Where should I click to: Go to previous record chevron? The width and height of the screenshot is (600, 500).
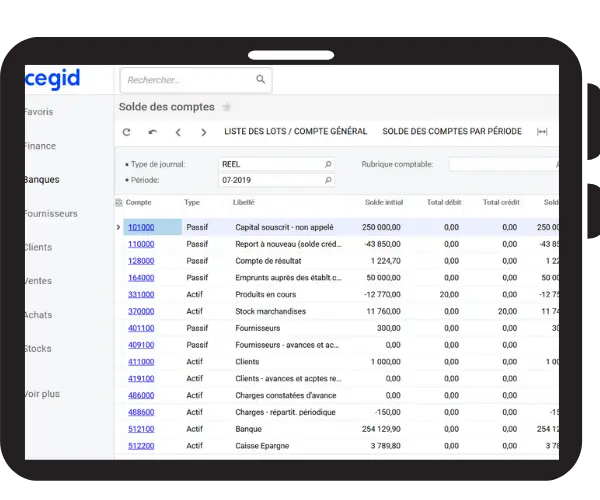coord(178,132)
